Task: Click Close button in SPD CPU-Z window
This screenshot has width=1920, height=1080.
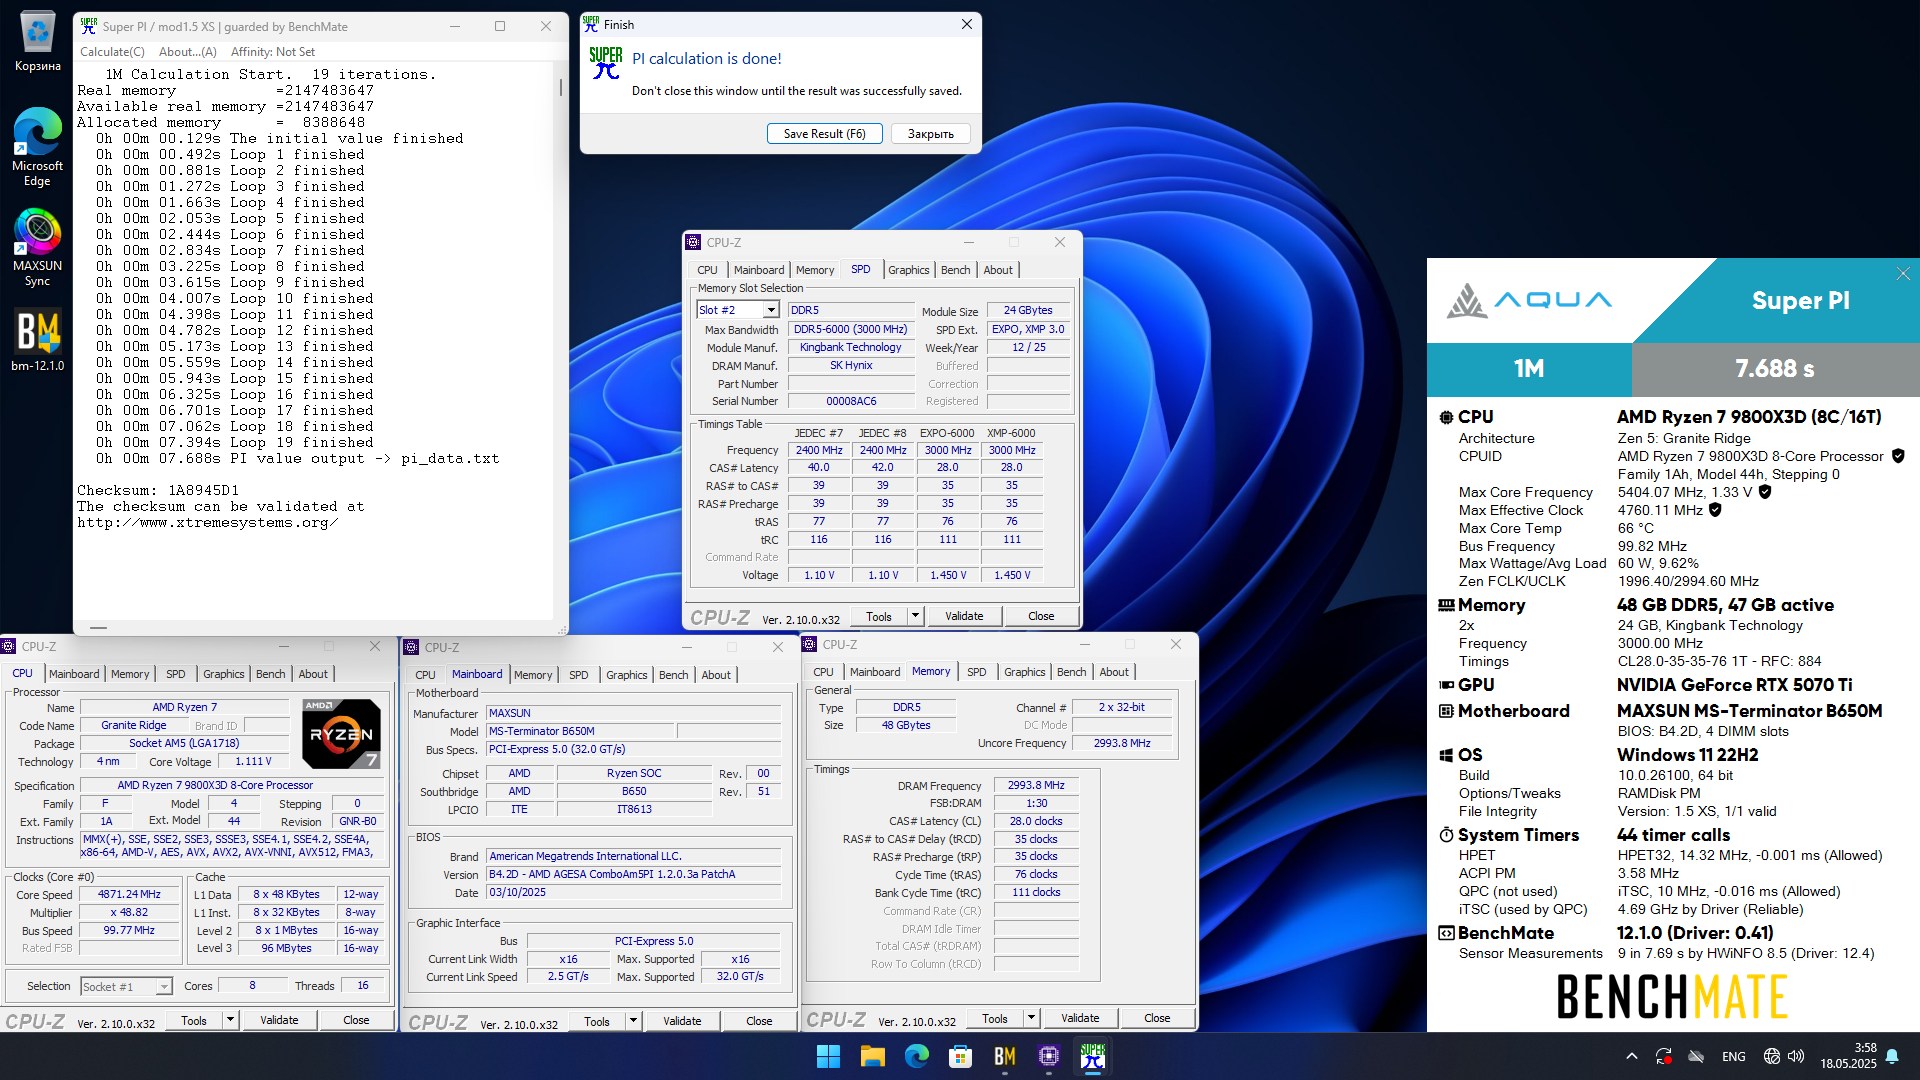Action: [x=1041, y=616]
